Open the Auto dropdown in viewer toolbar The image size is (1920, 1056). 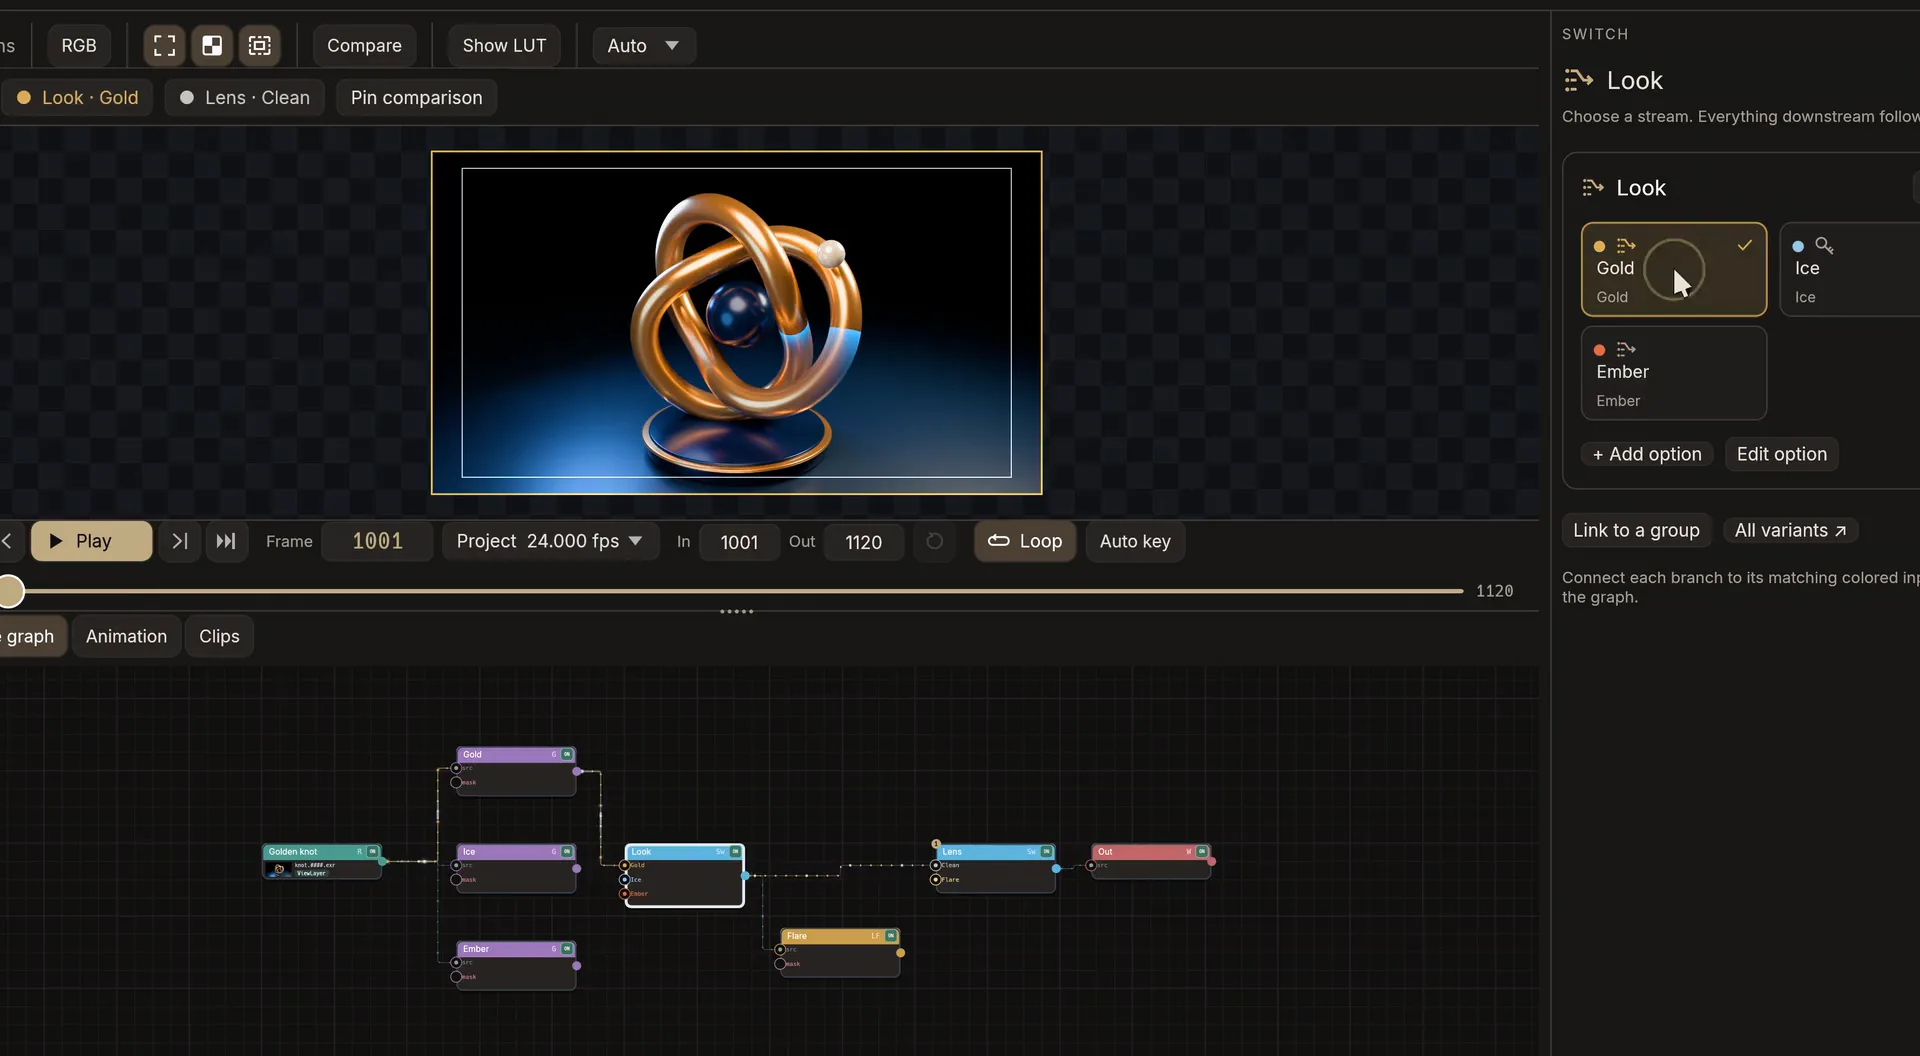pos(643,45)
